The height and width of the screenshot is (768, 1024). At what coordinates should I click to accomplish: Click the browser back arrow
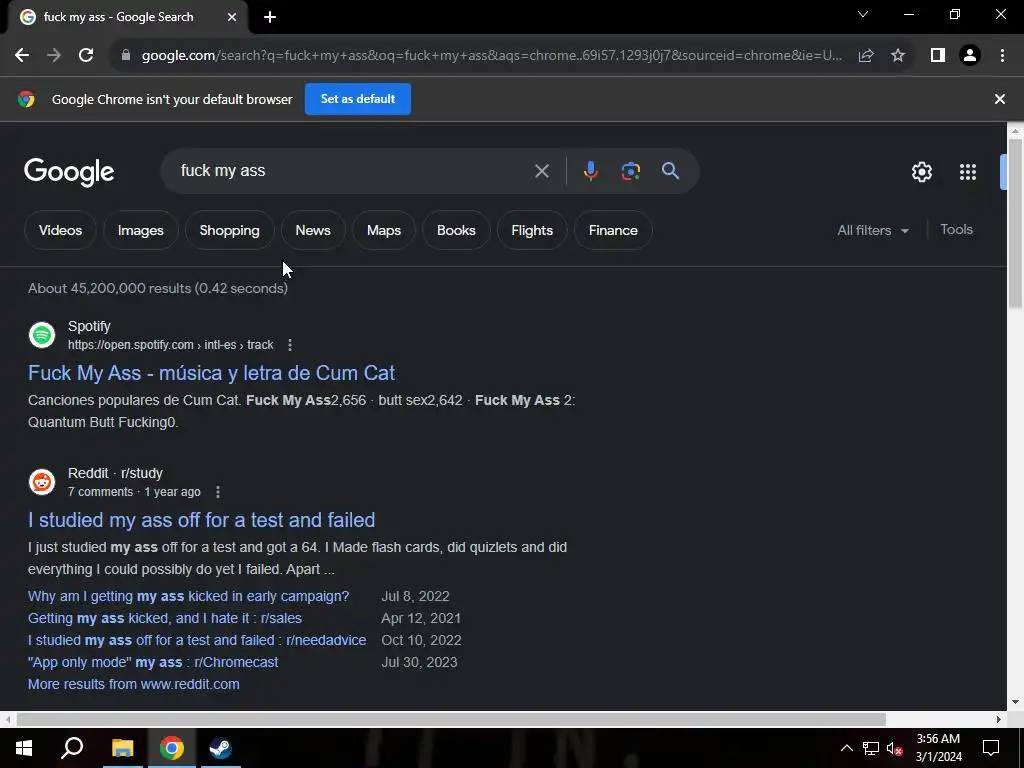22,56
